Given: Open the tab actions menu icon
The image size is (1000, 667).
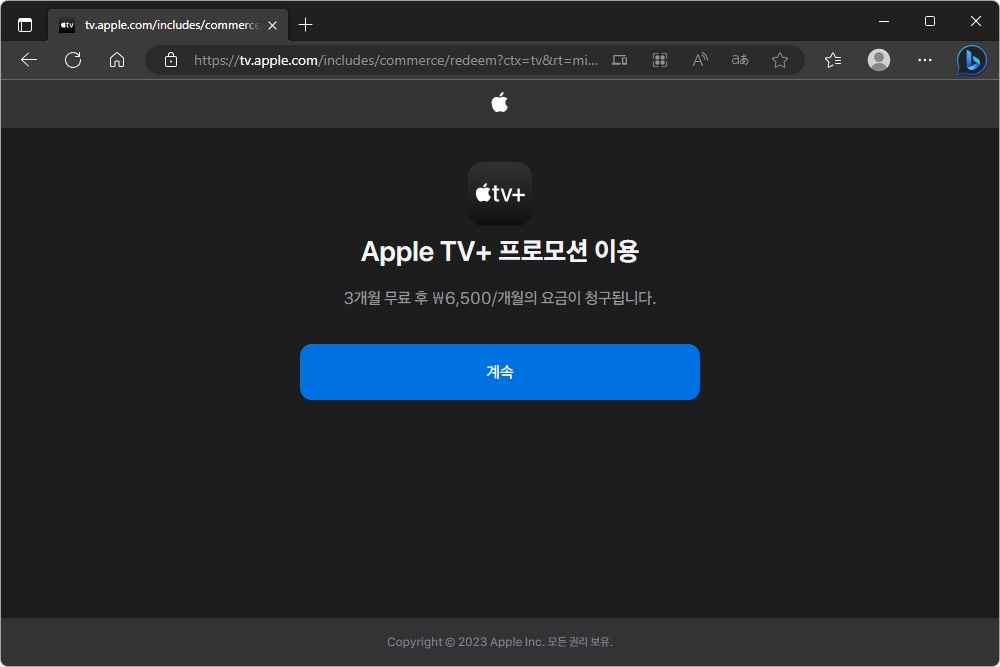Looking at the screenshot, I should pos(25,25).
